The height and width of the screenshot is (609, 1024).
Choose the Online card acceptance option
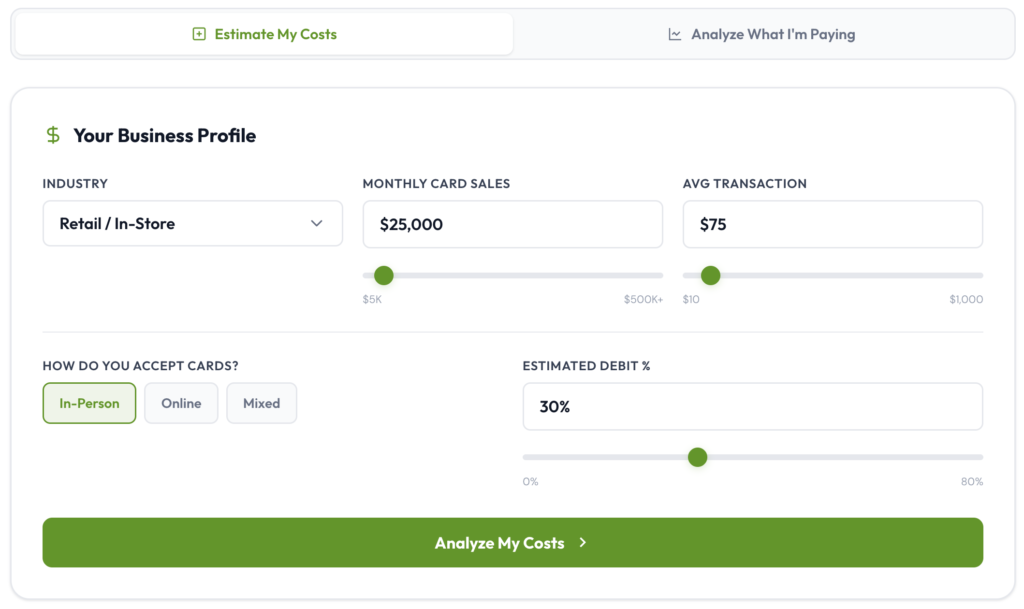[x=181, y=403]
